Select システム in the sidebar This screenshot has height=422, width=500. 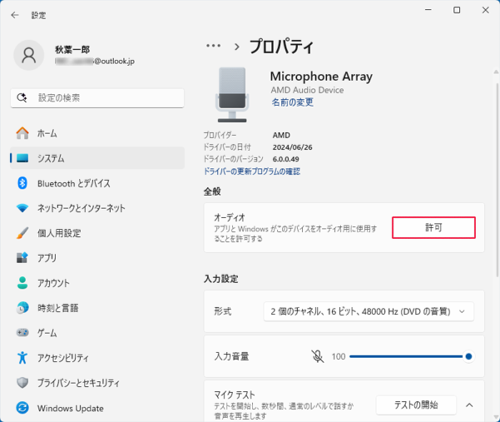[x=97, y=158]
